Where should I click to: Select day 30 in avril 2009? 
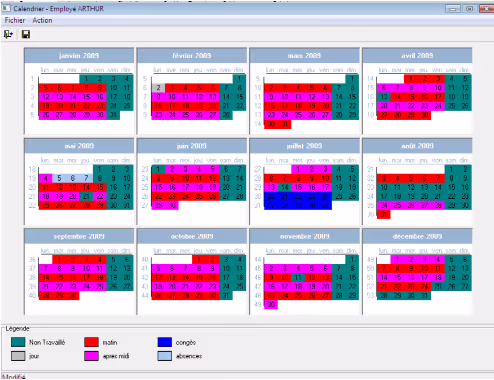point(424,115)
